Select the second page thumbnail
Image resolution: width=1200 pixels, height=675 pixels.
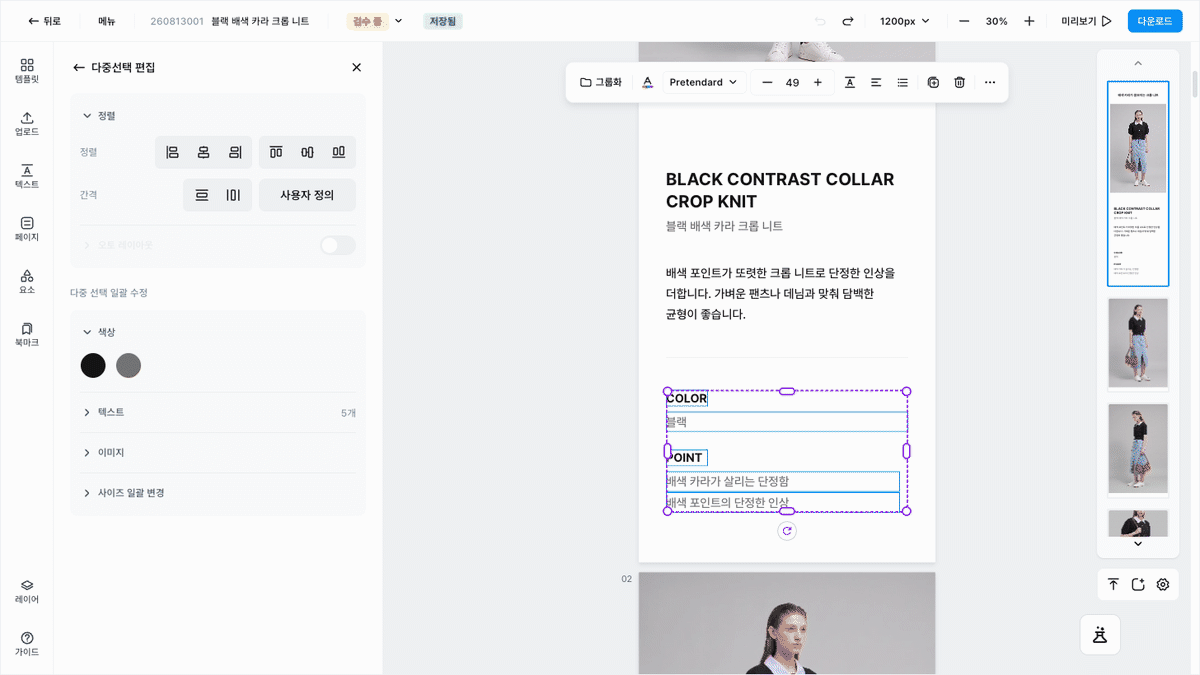click(1138, 343)
